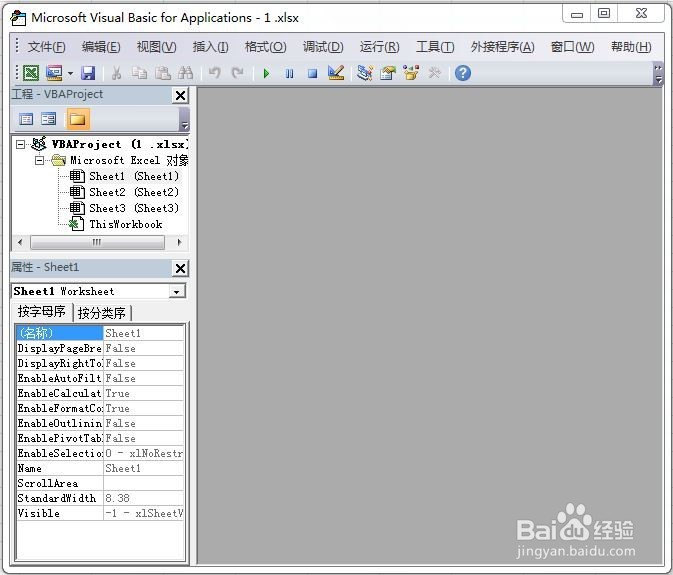Click EnableOutlining False value

coord(144,424)
